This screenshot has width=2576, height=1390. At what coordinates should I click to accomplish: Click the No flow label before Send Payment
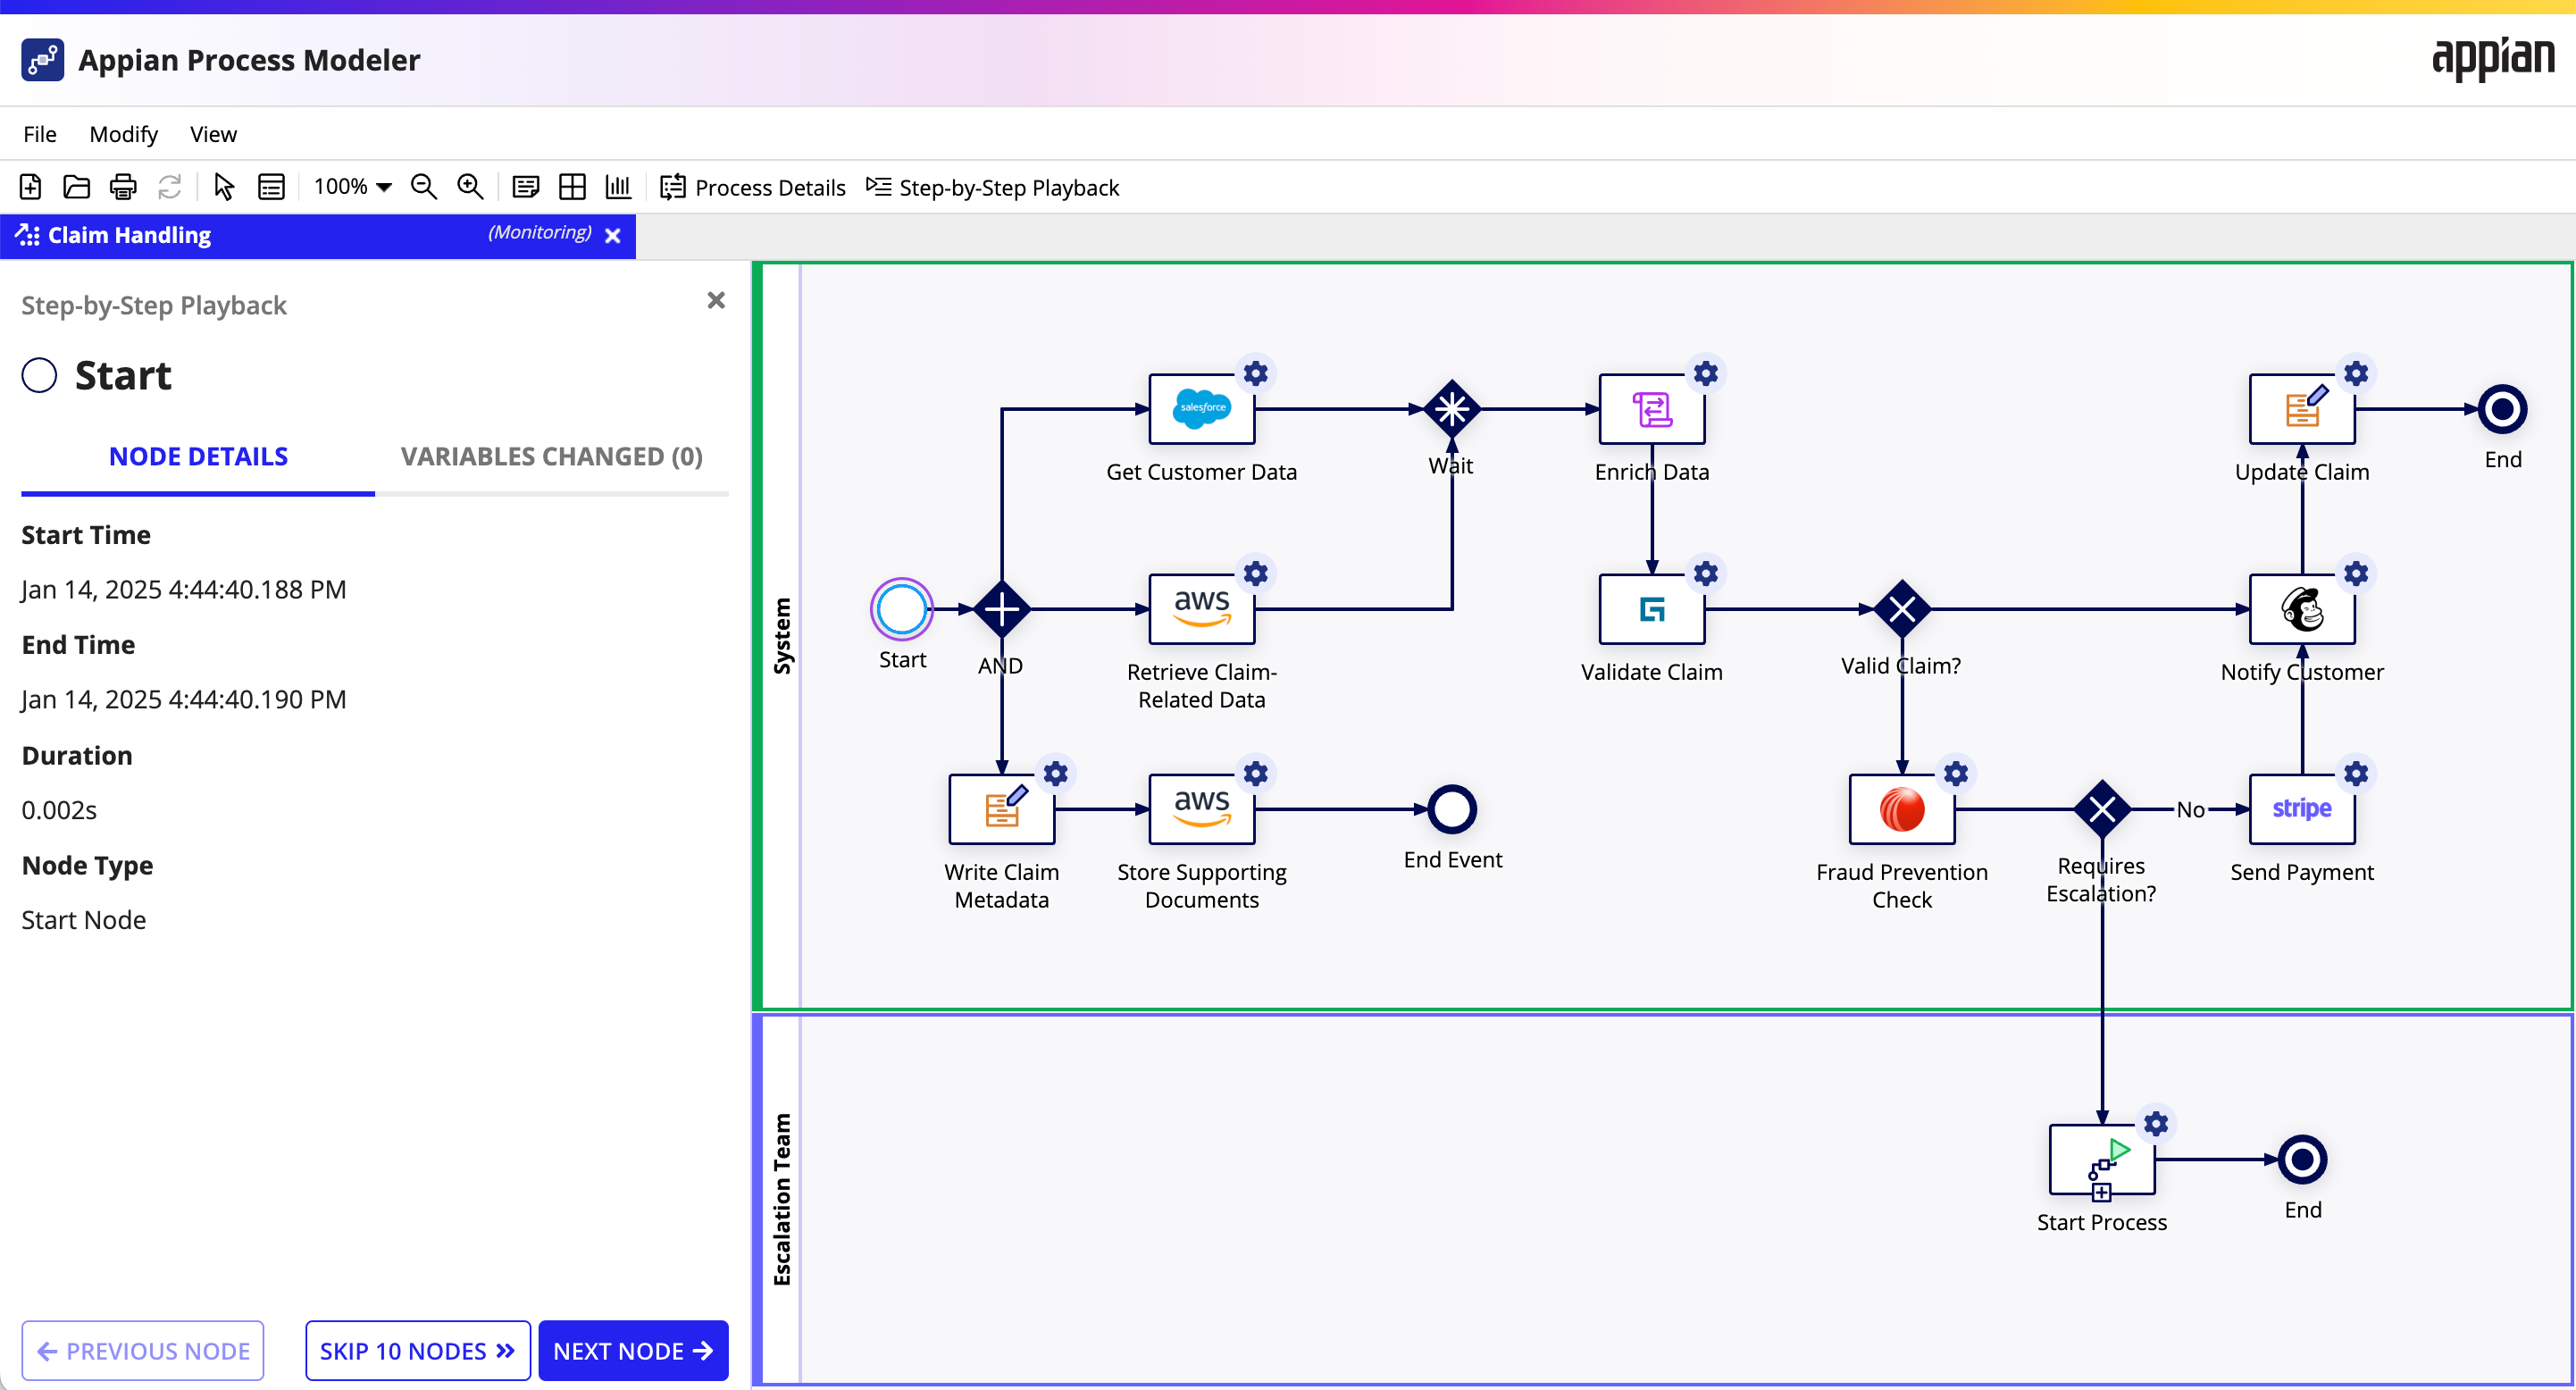(2190, 809)
